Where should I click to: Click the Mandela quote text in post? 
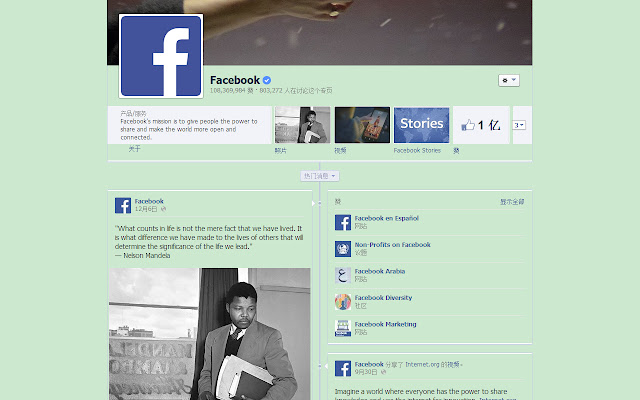[209, 238]
